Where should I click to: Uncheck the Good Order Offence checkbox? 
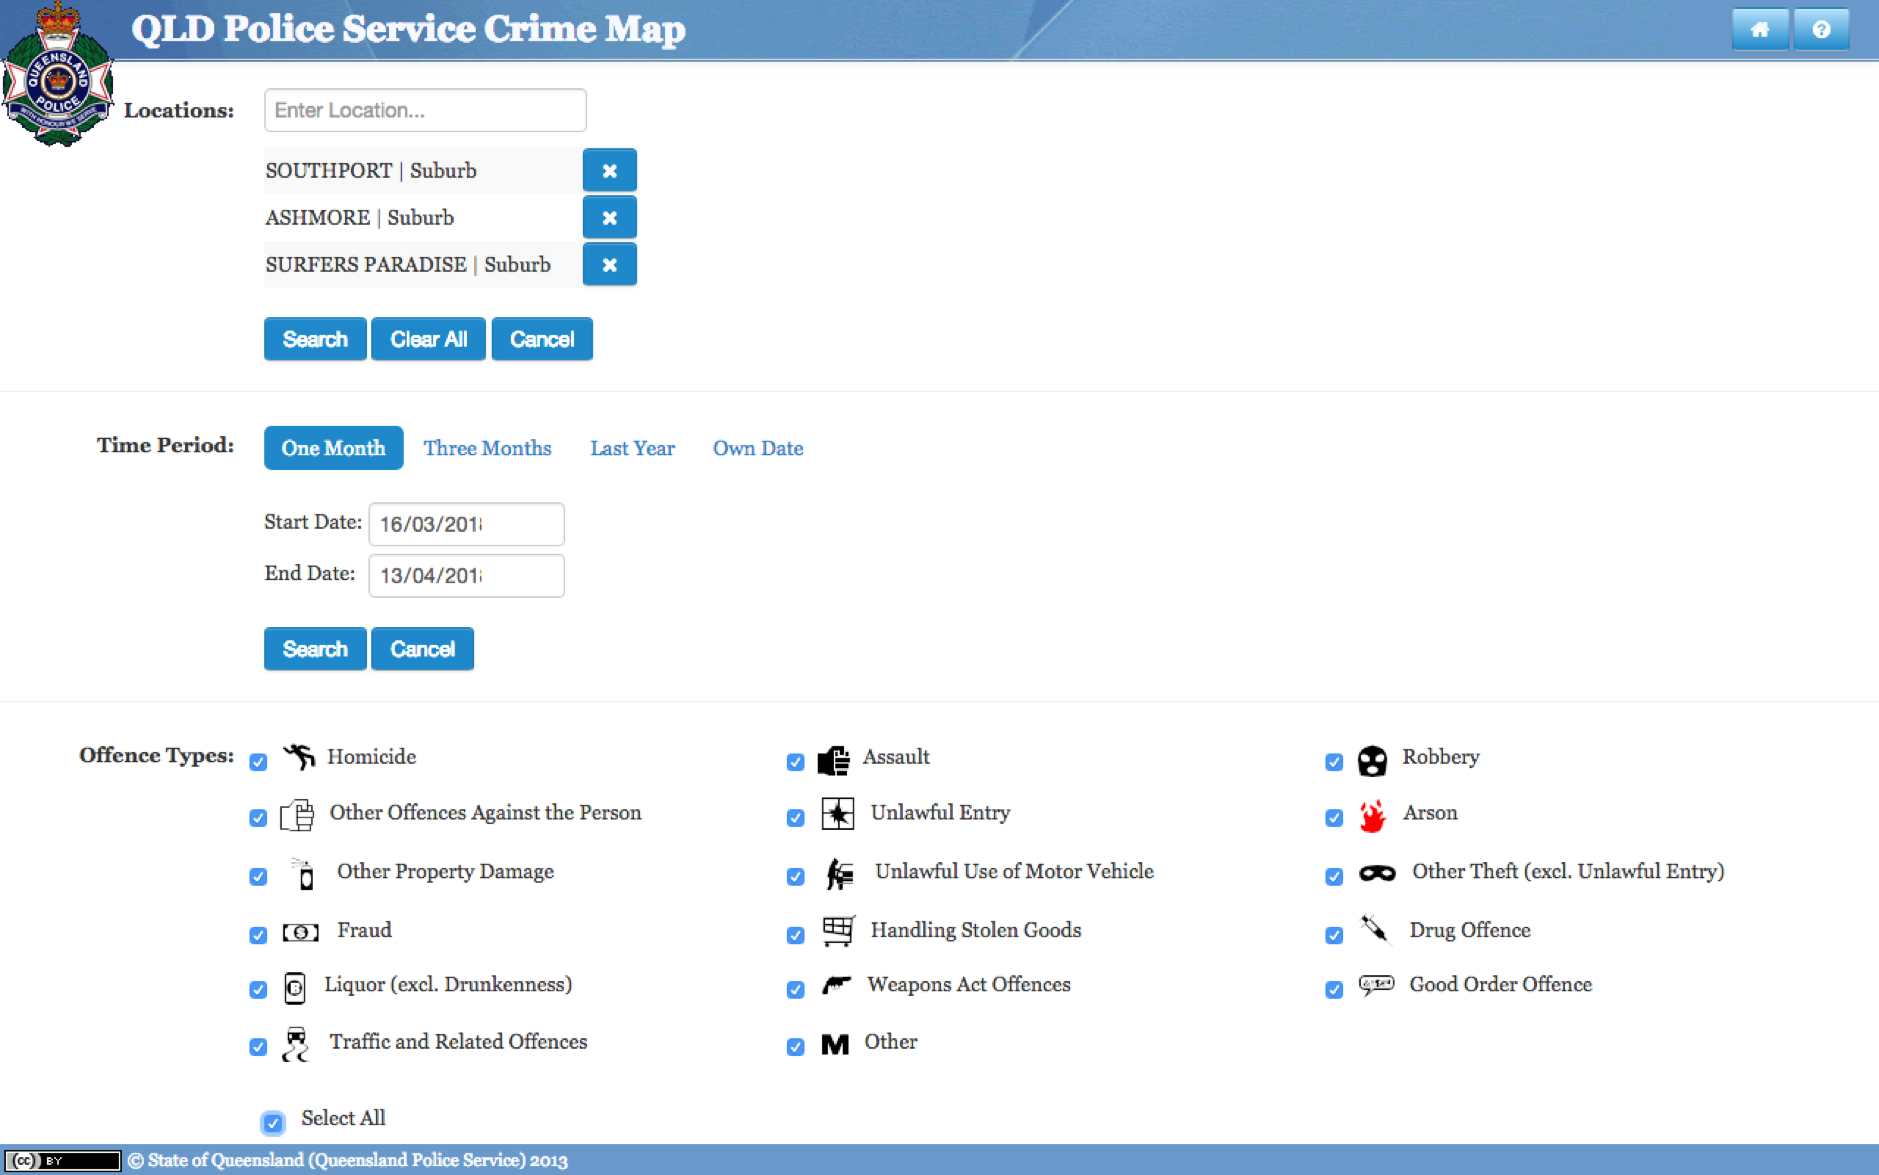[x=1334, y=989]
